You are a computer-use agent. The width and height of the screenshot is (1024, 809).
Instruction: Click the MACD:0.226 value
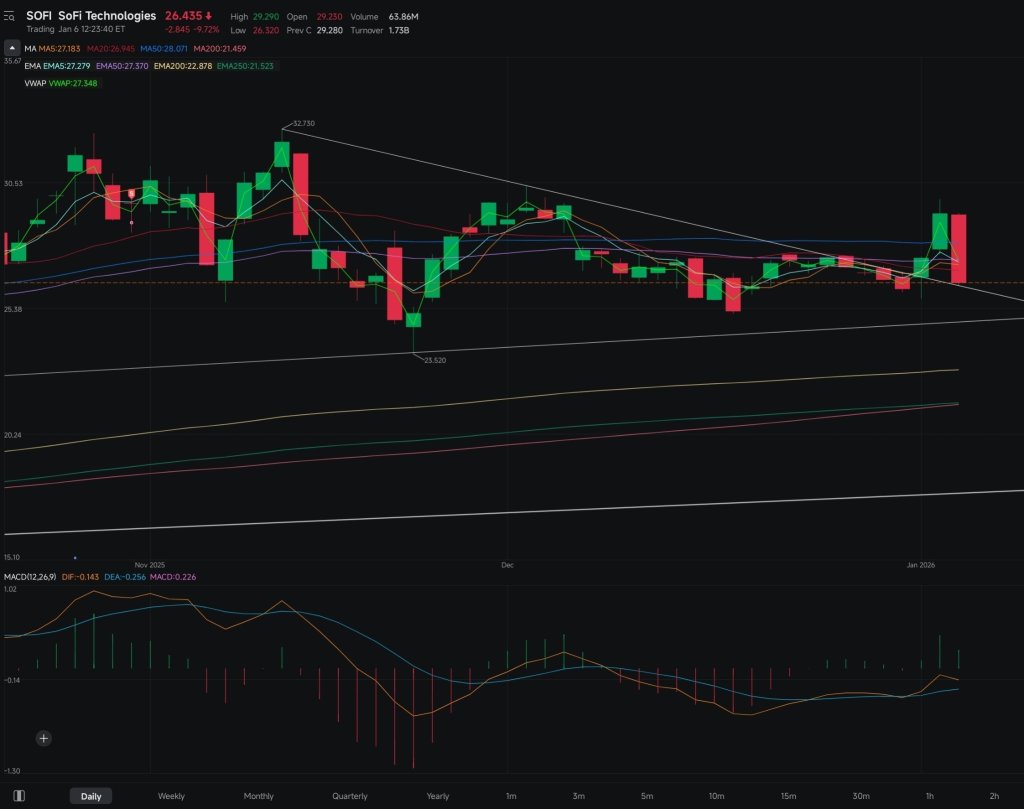[173, 577]
